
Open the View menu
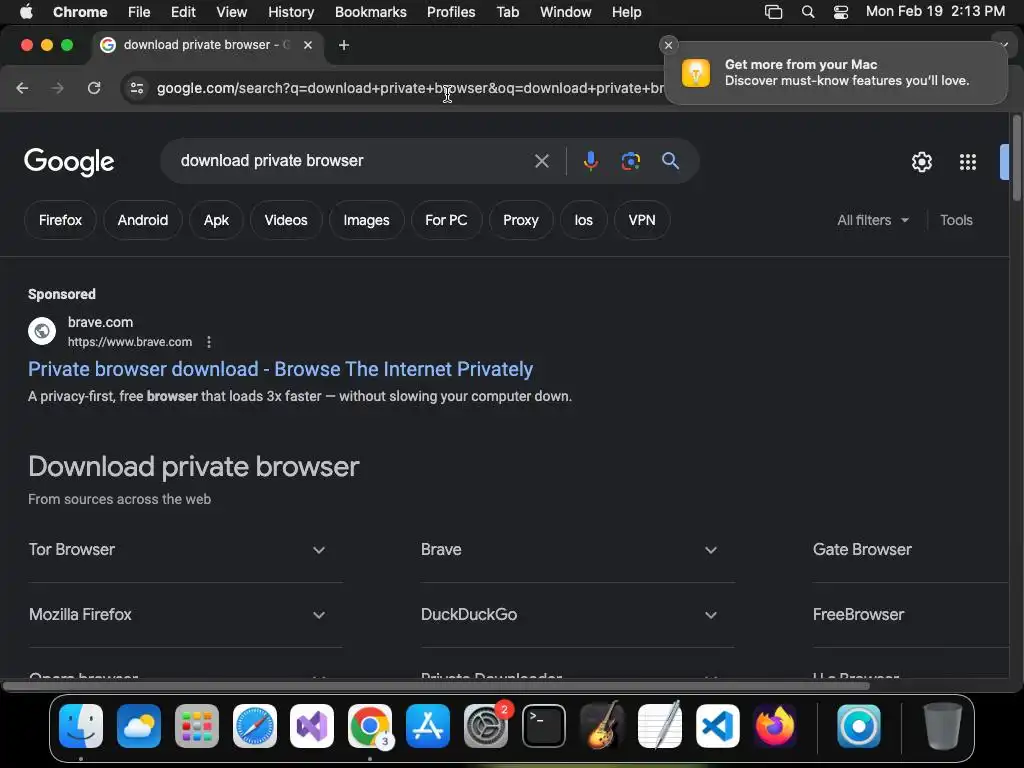click(232, 12)
